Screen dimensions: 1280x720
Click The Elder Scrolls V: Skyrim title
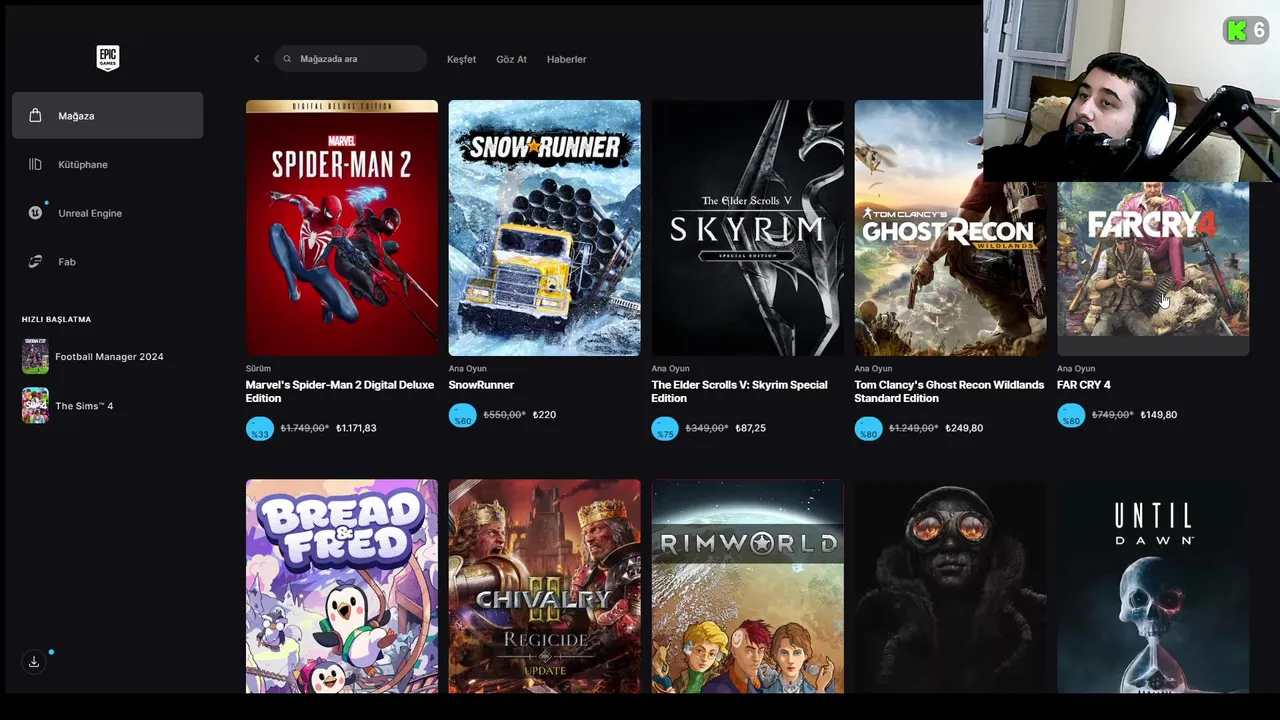click(x=739, y=391)
